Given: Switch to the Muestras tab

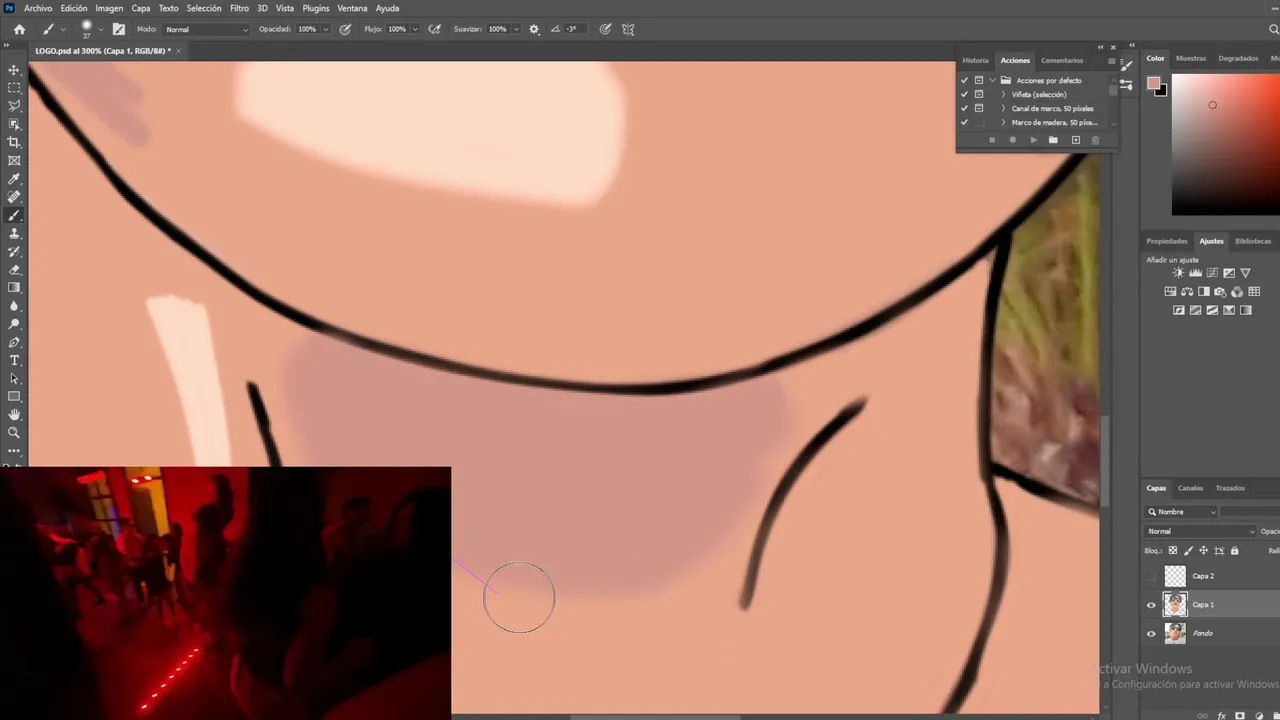Looking at the screenshot, I should click(x=1191, y=58).
